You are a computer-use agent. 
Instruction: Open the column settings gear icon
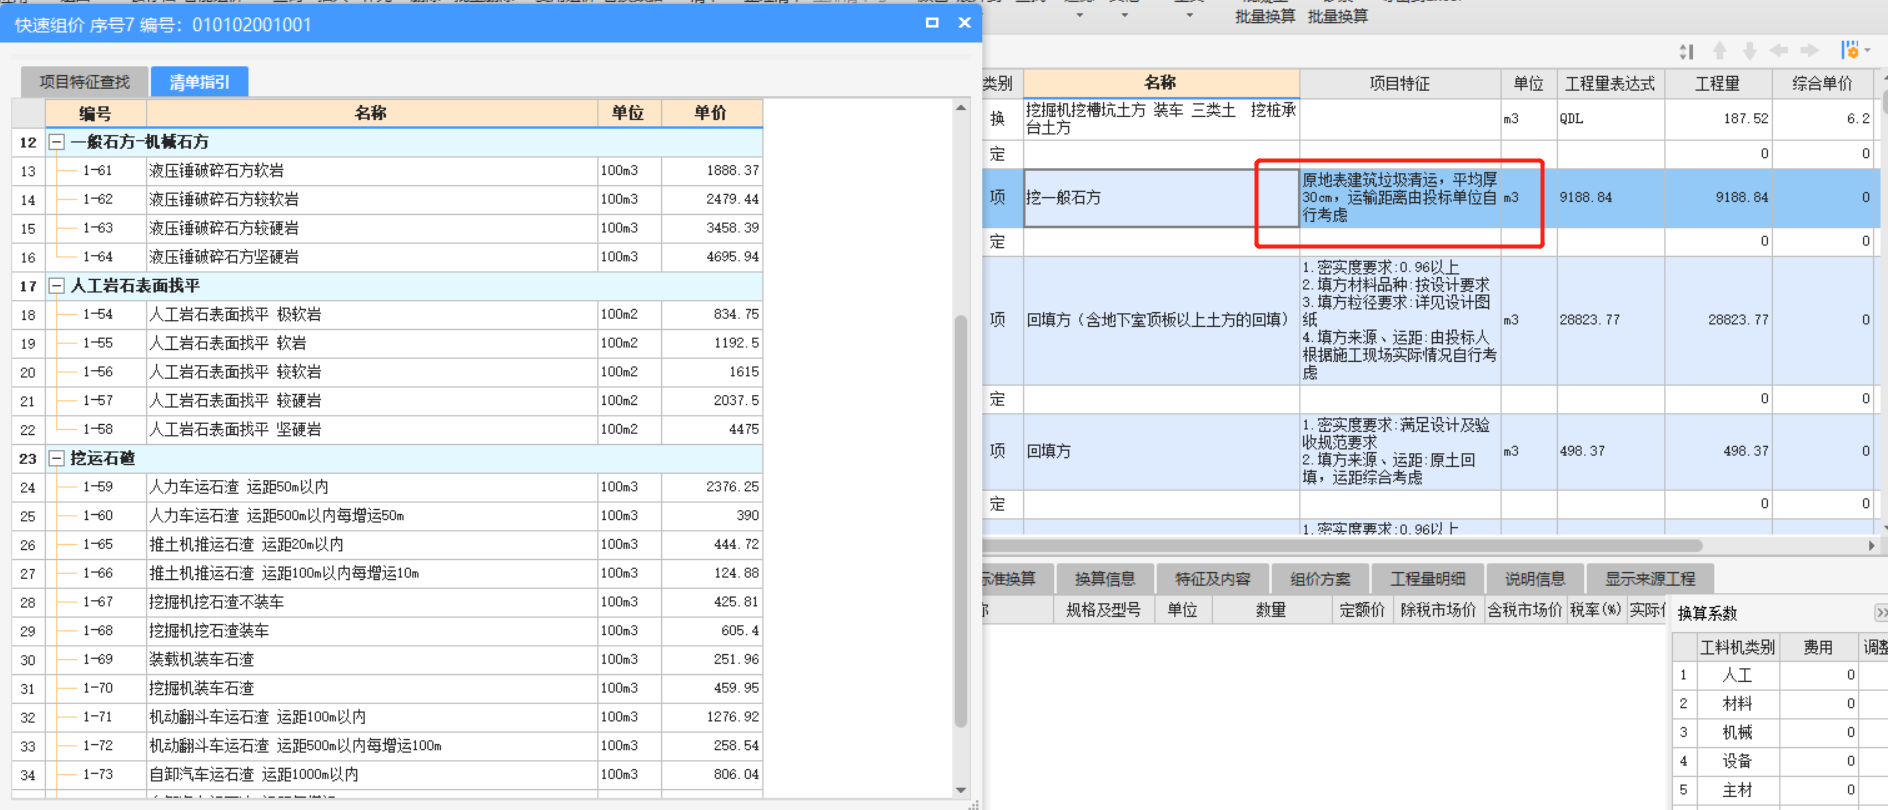point(1850,50)
